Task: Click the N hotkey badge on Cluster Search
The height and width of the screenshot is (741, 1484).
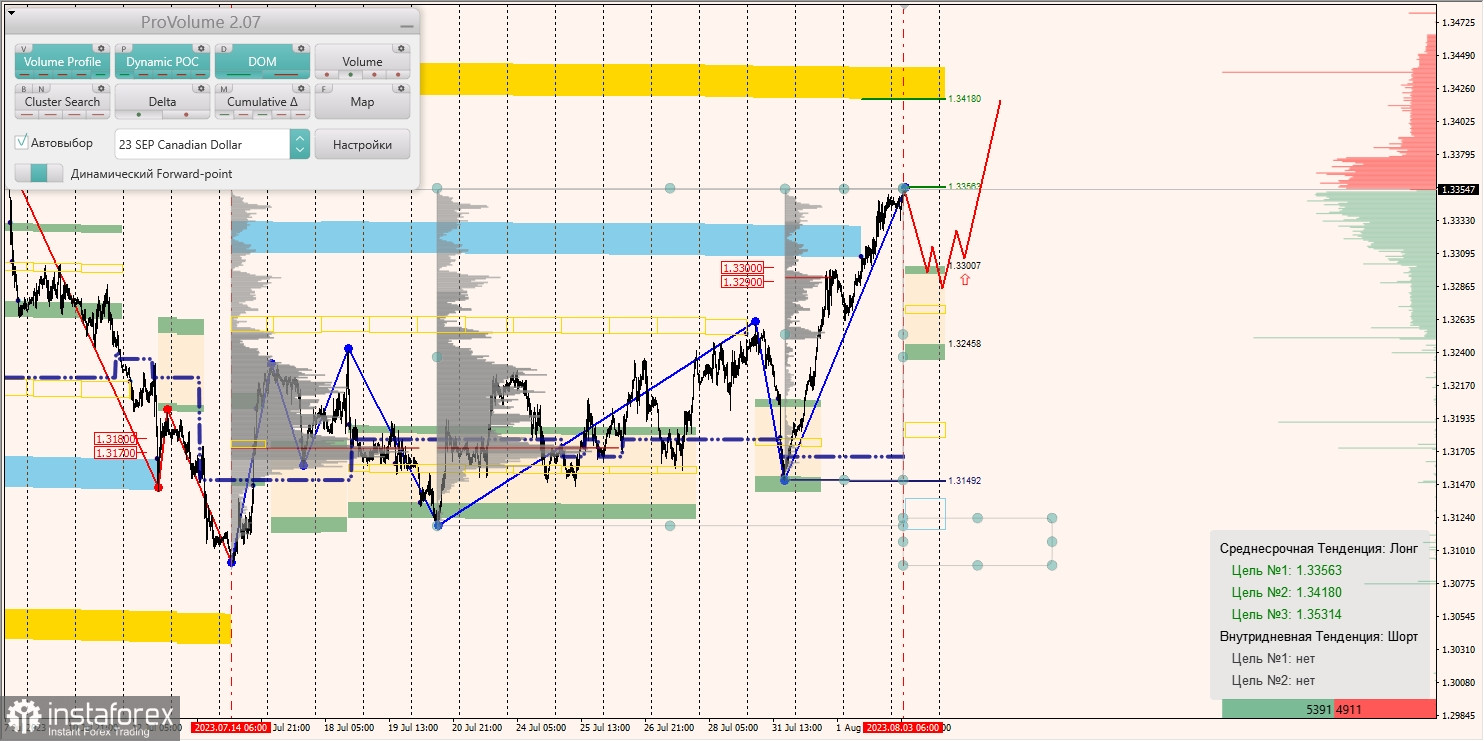Action: click(x=40, y=88)
